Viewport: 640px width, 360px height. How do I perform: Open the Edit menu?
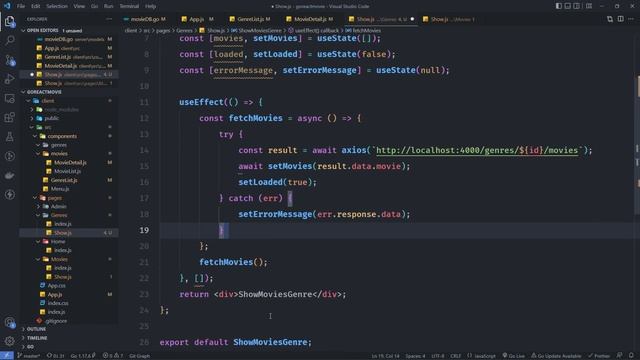coord(36,6)
